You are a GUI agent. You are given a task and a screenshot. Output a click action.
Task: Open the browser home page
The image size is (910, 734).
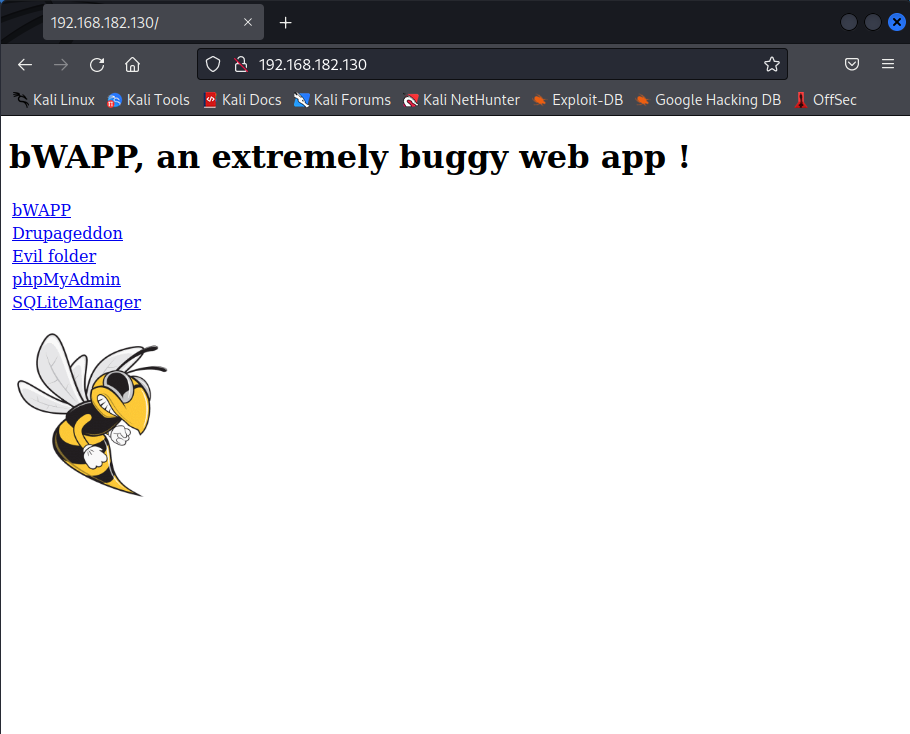(132, 64)
